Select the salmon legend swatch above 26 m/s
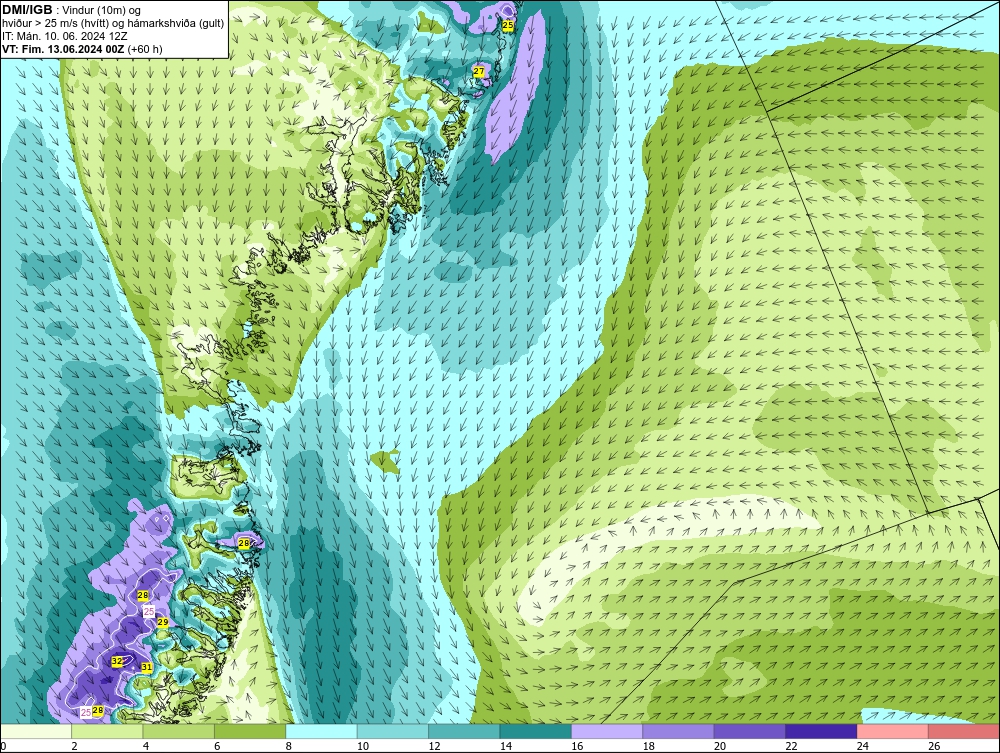Screen dimensions: 1000x753 [964, 731]
